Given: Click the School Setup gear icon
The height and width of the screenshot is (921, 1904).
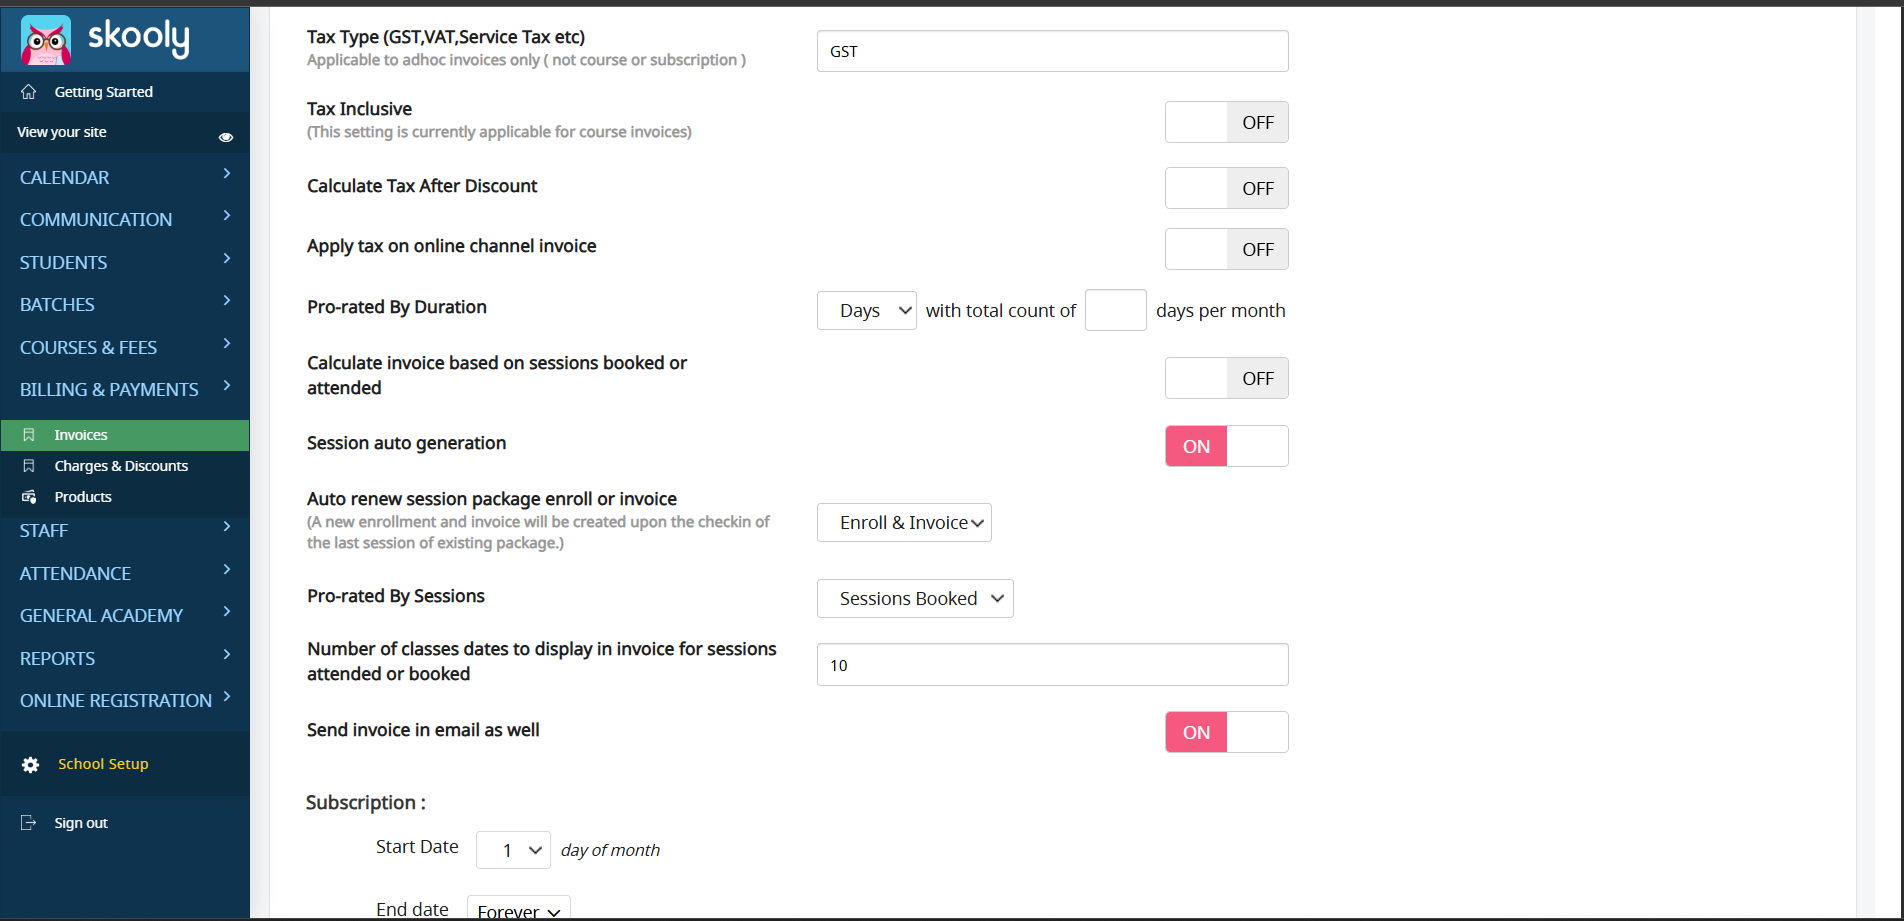Looking at the screenshot, I should tap(31, 765).
